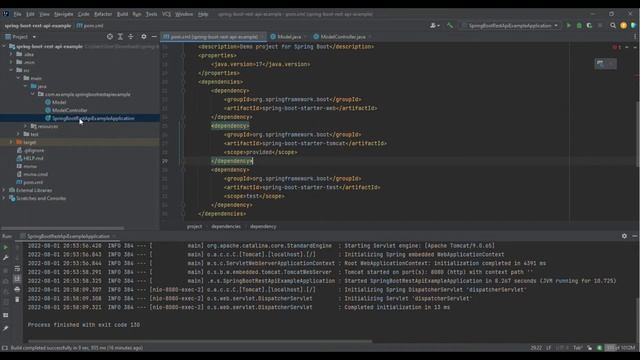This screenshot has width=640, height=360.
Task: Select ModelController class in project tree
Action: pyautogui.click(x=69, y=110)
